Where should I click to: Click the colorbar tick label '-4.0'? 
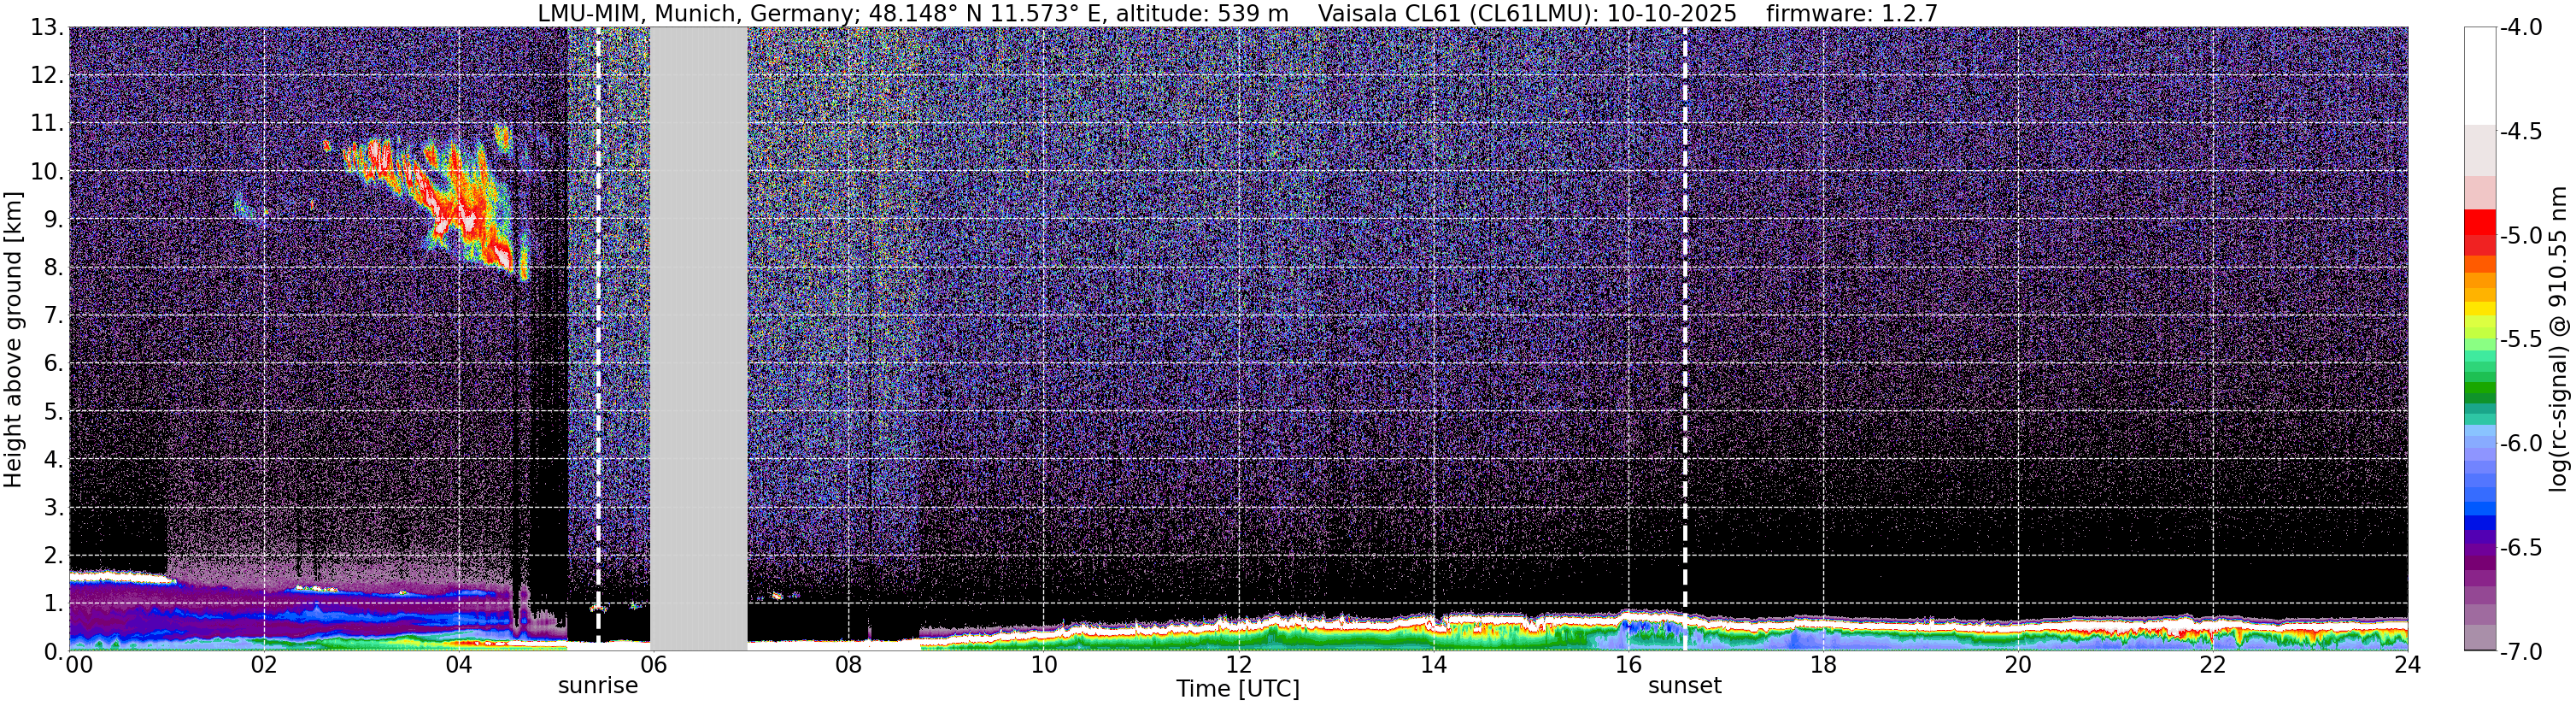pyautogui.click(x=2521, y=27)
